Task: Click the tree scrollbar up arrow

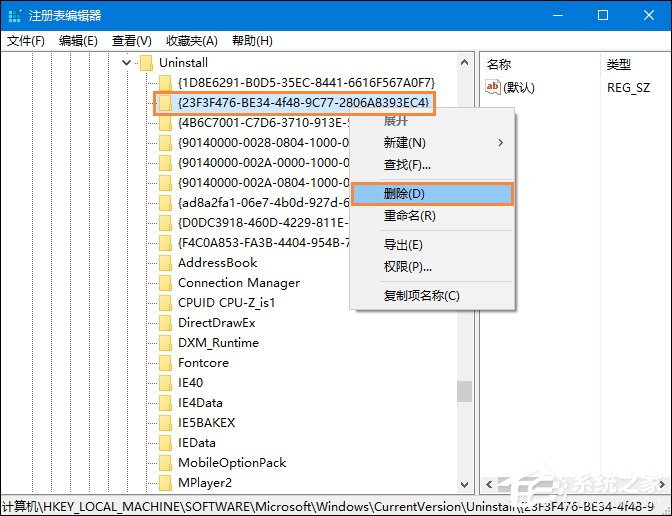Action: point(465,63)
